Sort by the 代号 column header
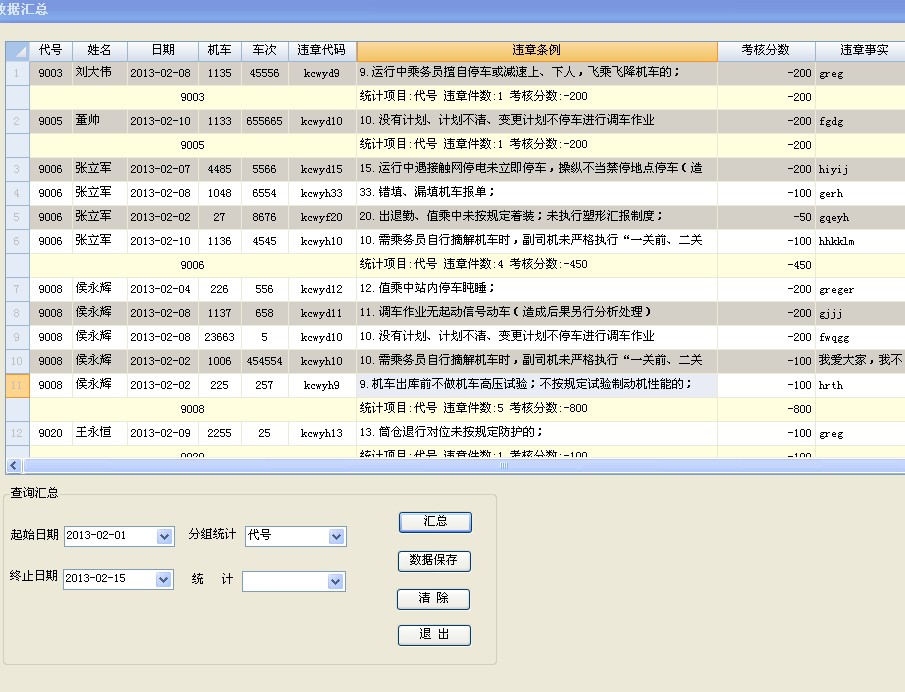Image resolution: width=905 pixels, height=692 pixels. click(x=51, y=51)
